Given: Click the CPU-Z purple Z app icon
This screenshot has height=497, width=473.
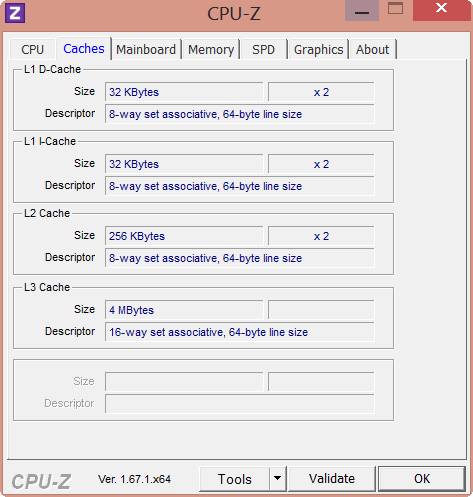Looking at the screenshot, I should 15,13.
